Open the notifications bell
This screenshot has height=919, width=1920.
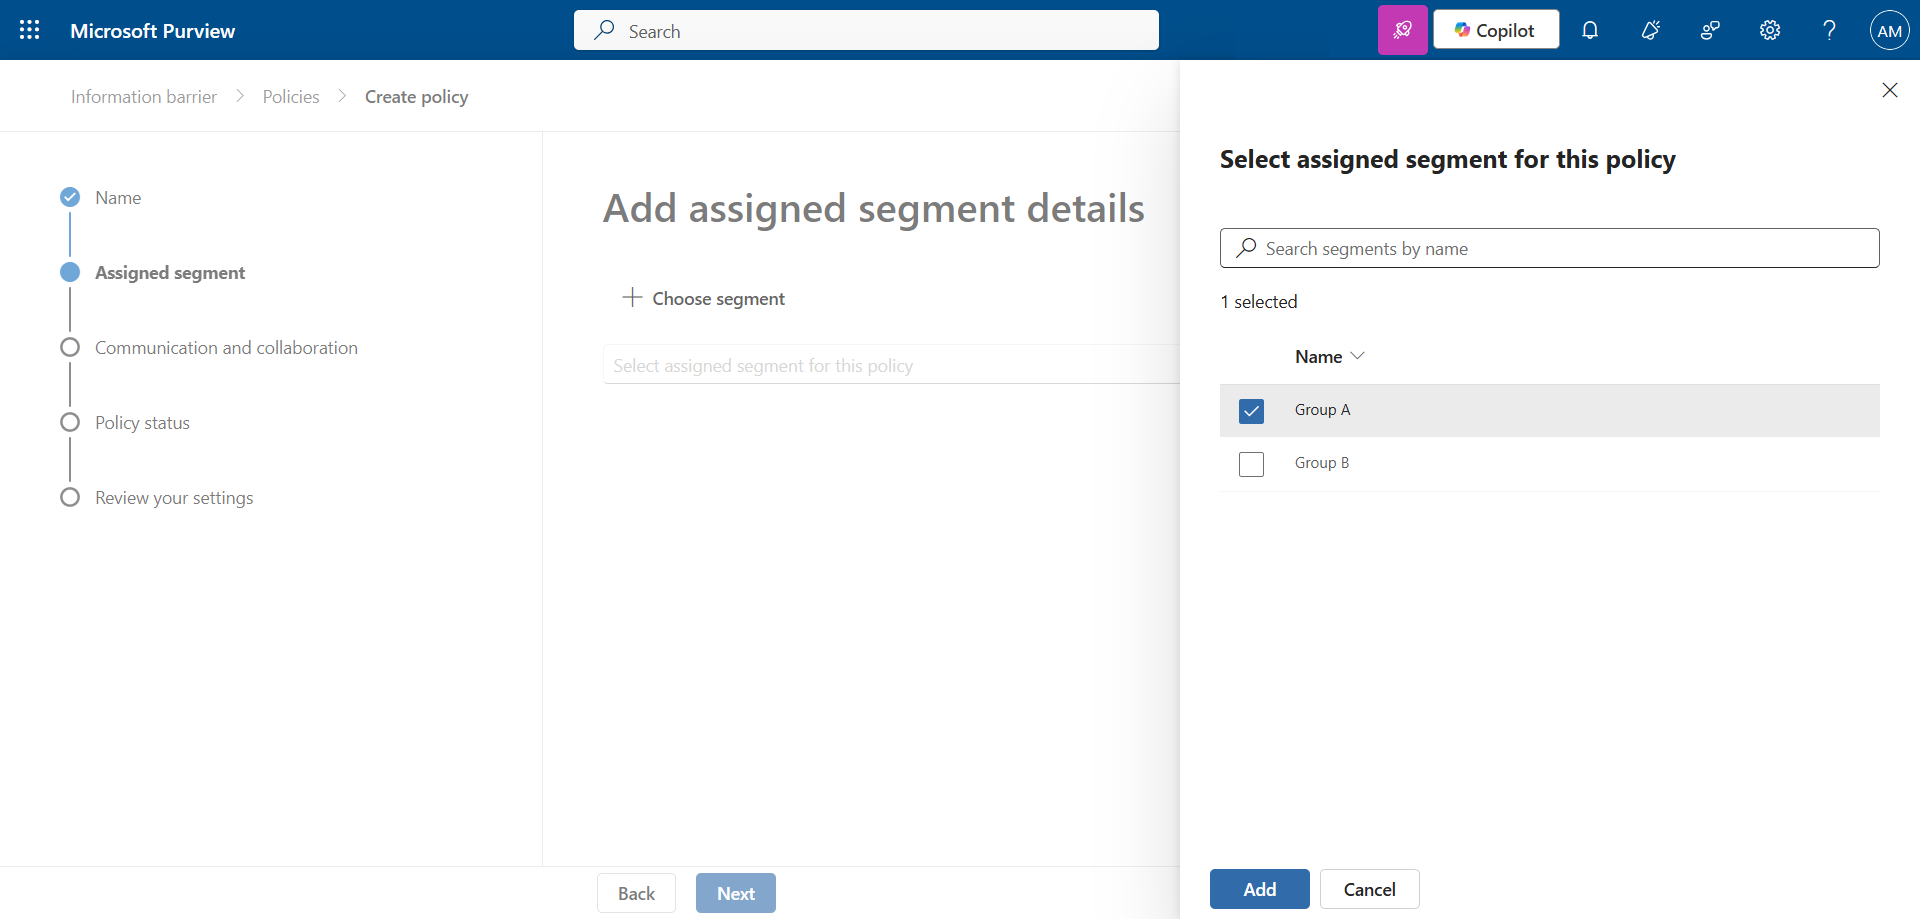1589,30
